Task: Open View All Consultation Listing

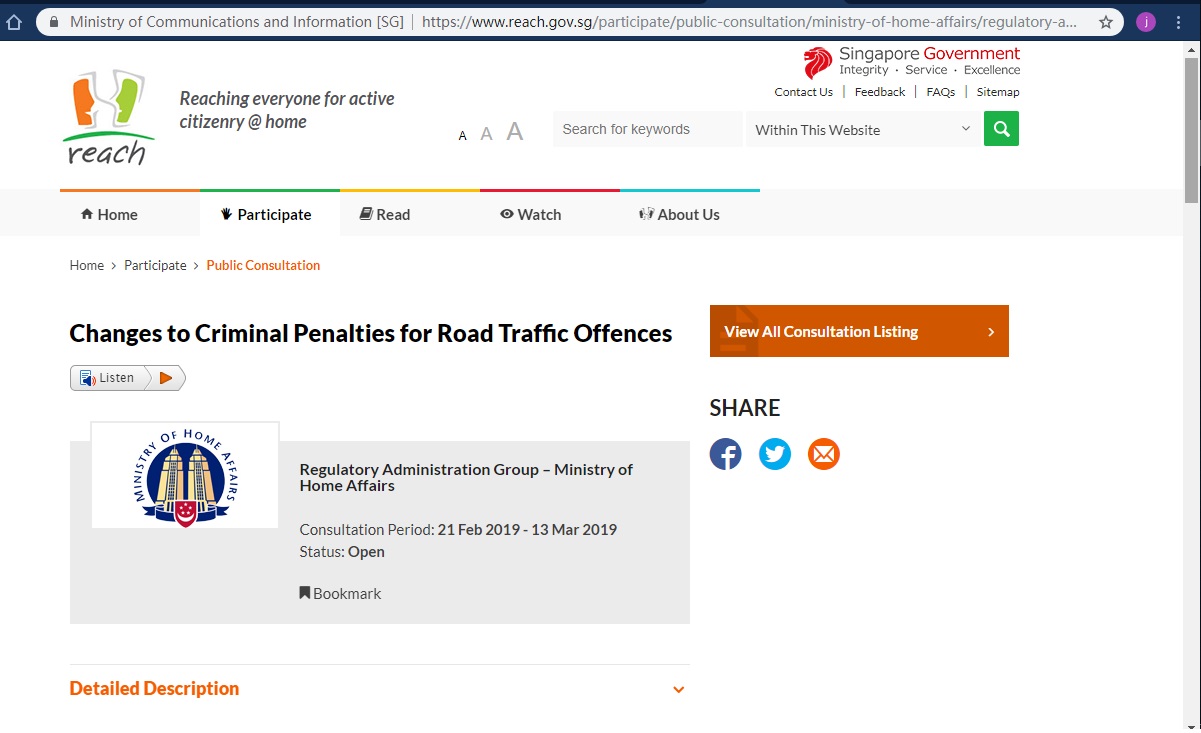Action: coord(859,331)
